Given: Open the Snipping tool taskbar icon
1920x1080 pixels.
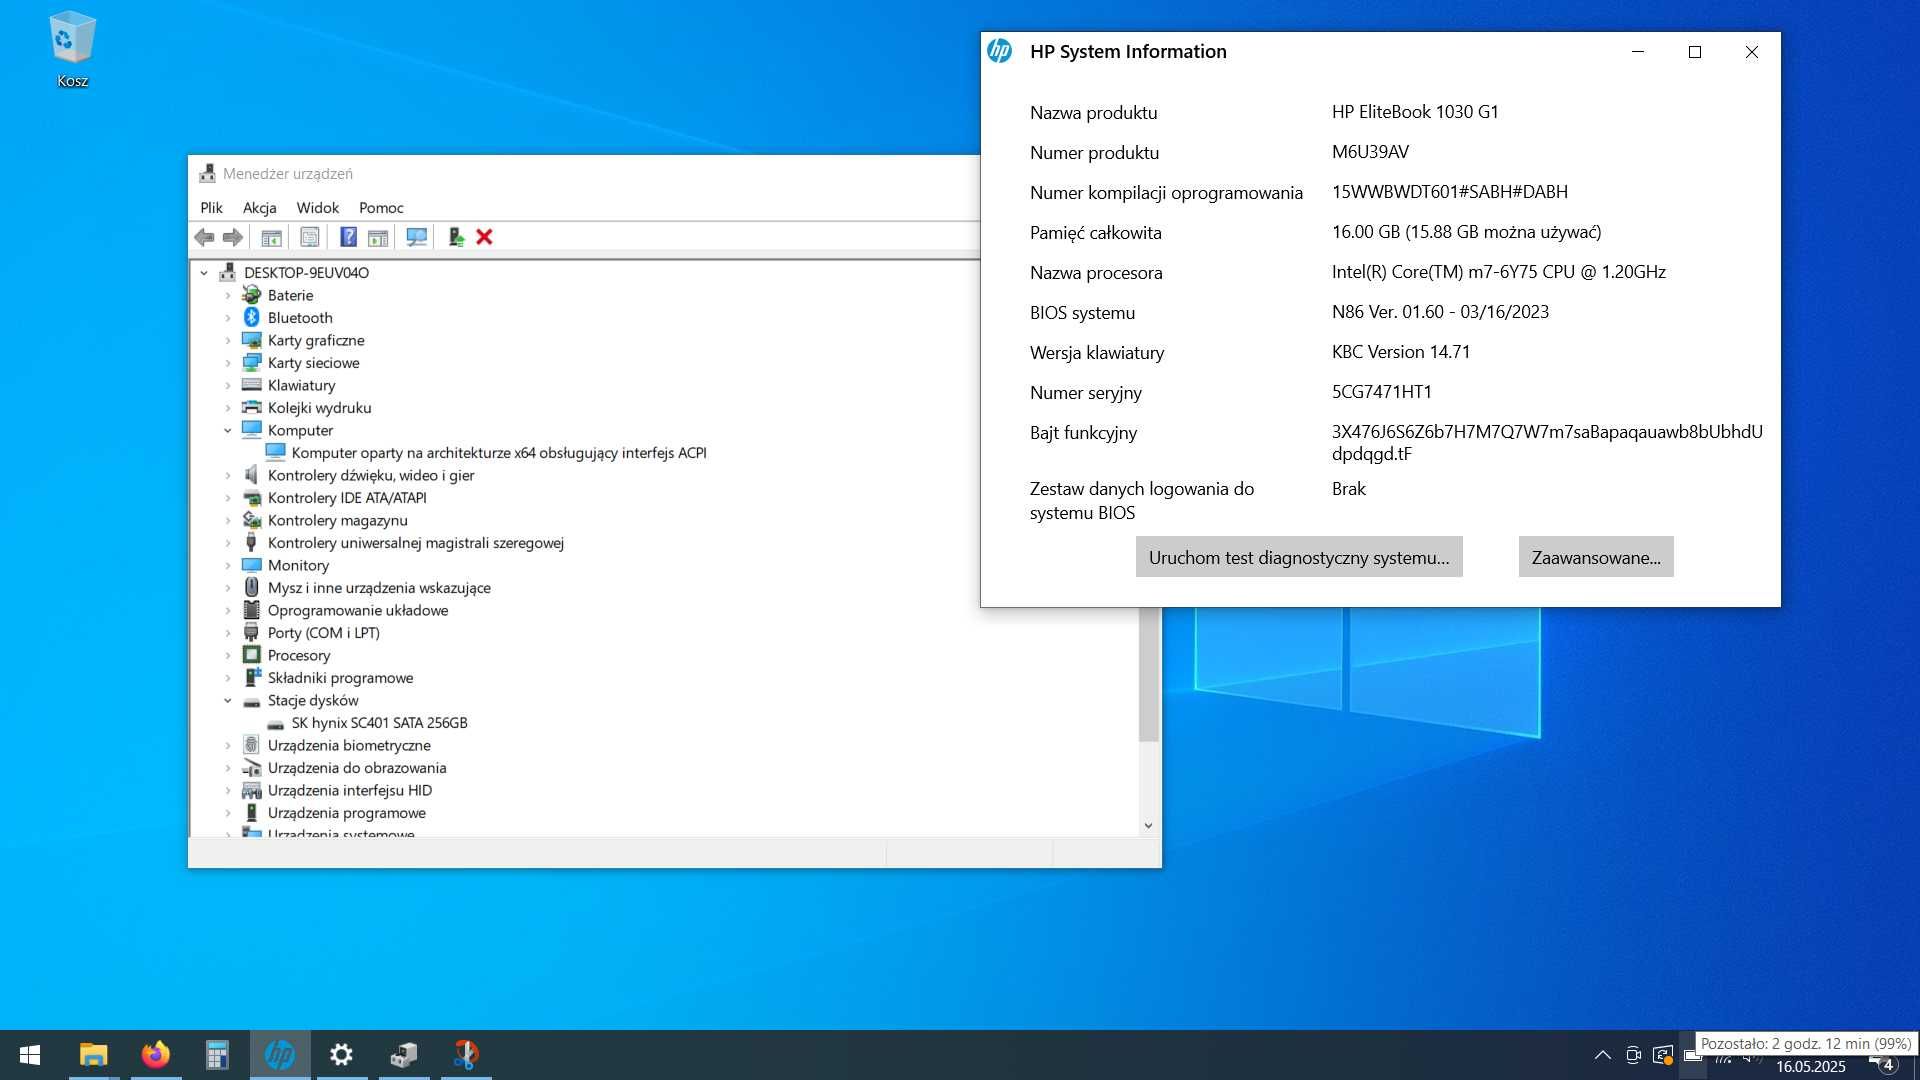Looking at the screenshot, I should (x=466, y=1055).
